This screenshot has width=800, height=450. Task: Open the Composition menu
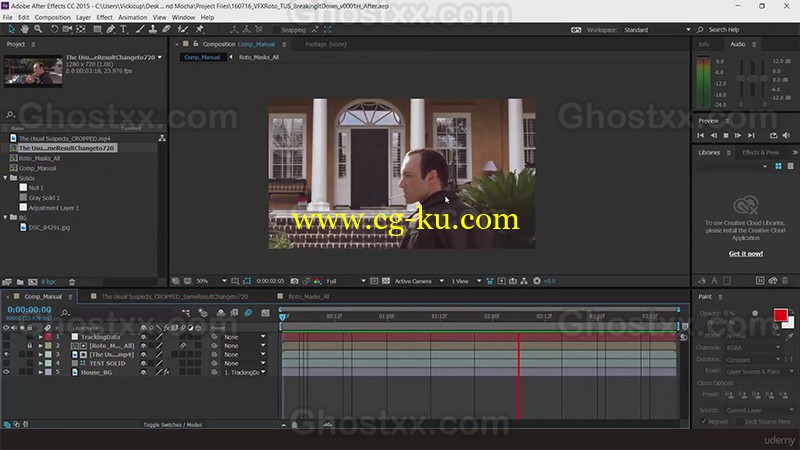pyautogui.click(x=53, y=17)
